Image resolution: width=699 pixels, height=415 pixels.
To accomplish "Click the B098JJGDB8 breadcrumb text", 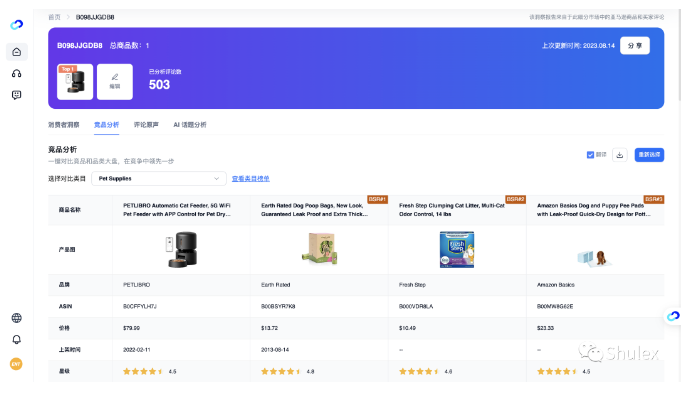I will point(95,17).
